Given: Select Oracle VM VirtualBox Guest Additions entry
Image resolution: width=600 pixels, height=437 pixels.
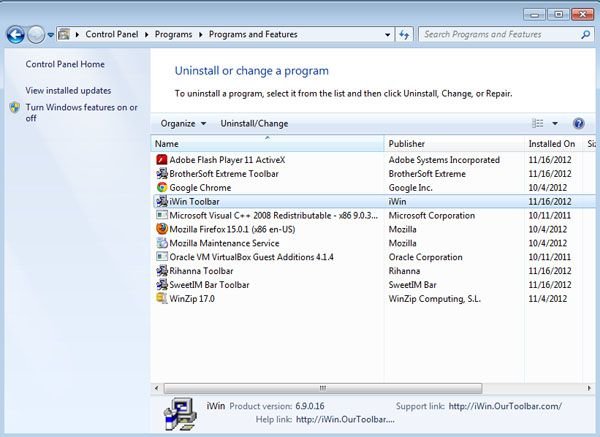Looking at the screenshot, I should (x=251, y=257).
